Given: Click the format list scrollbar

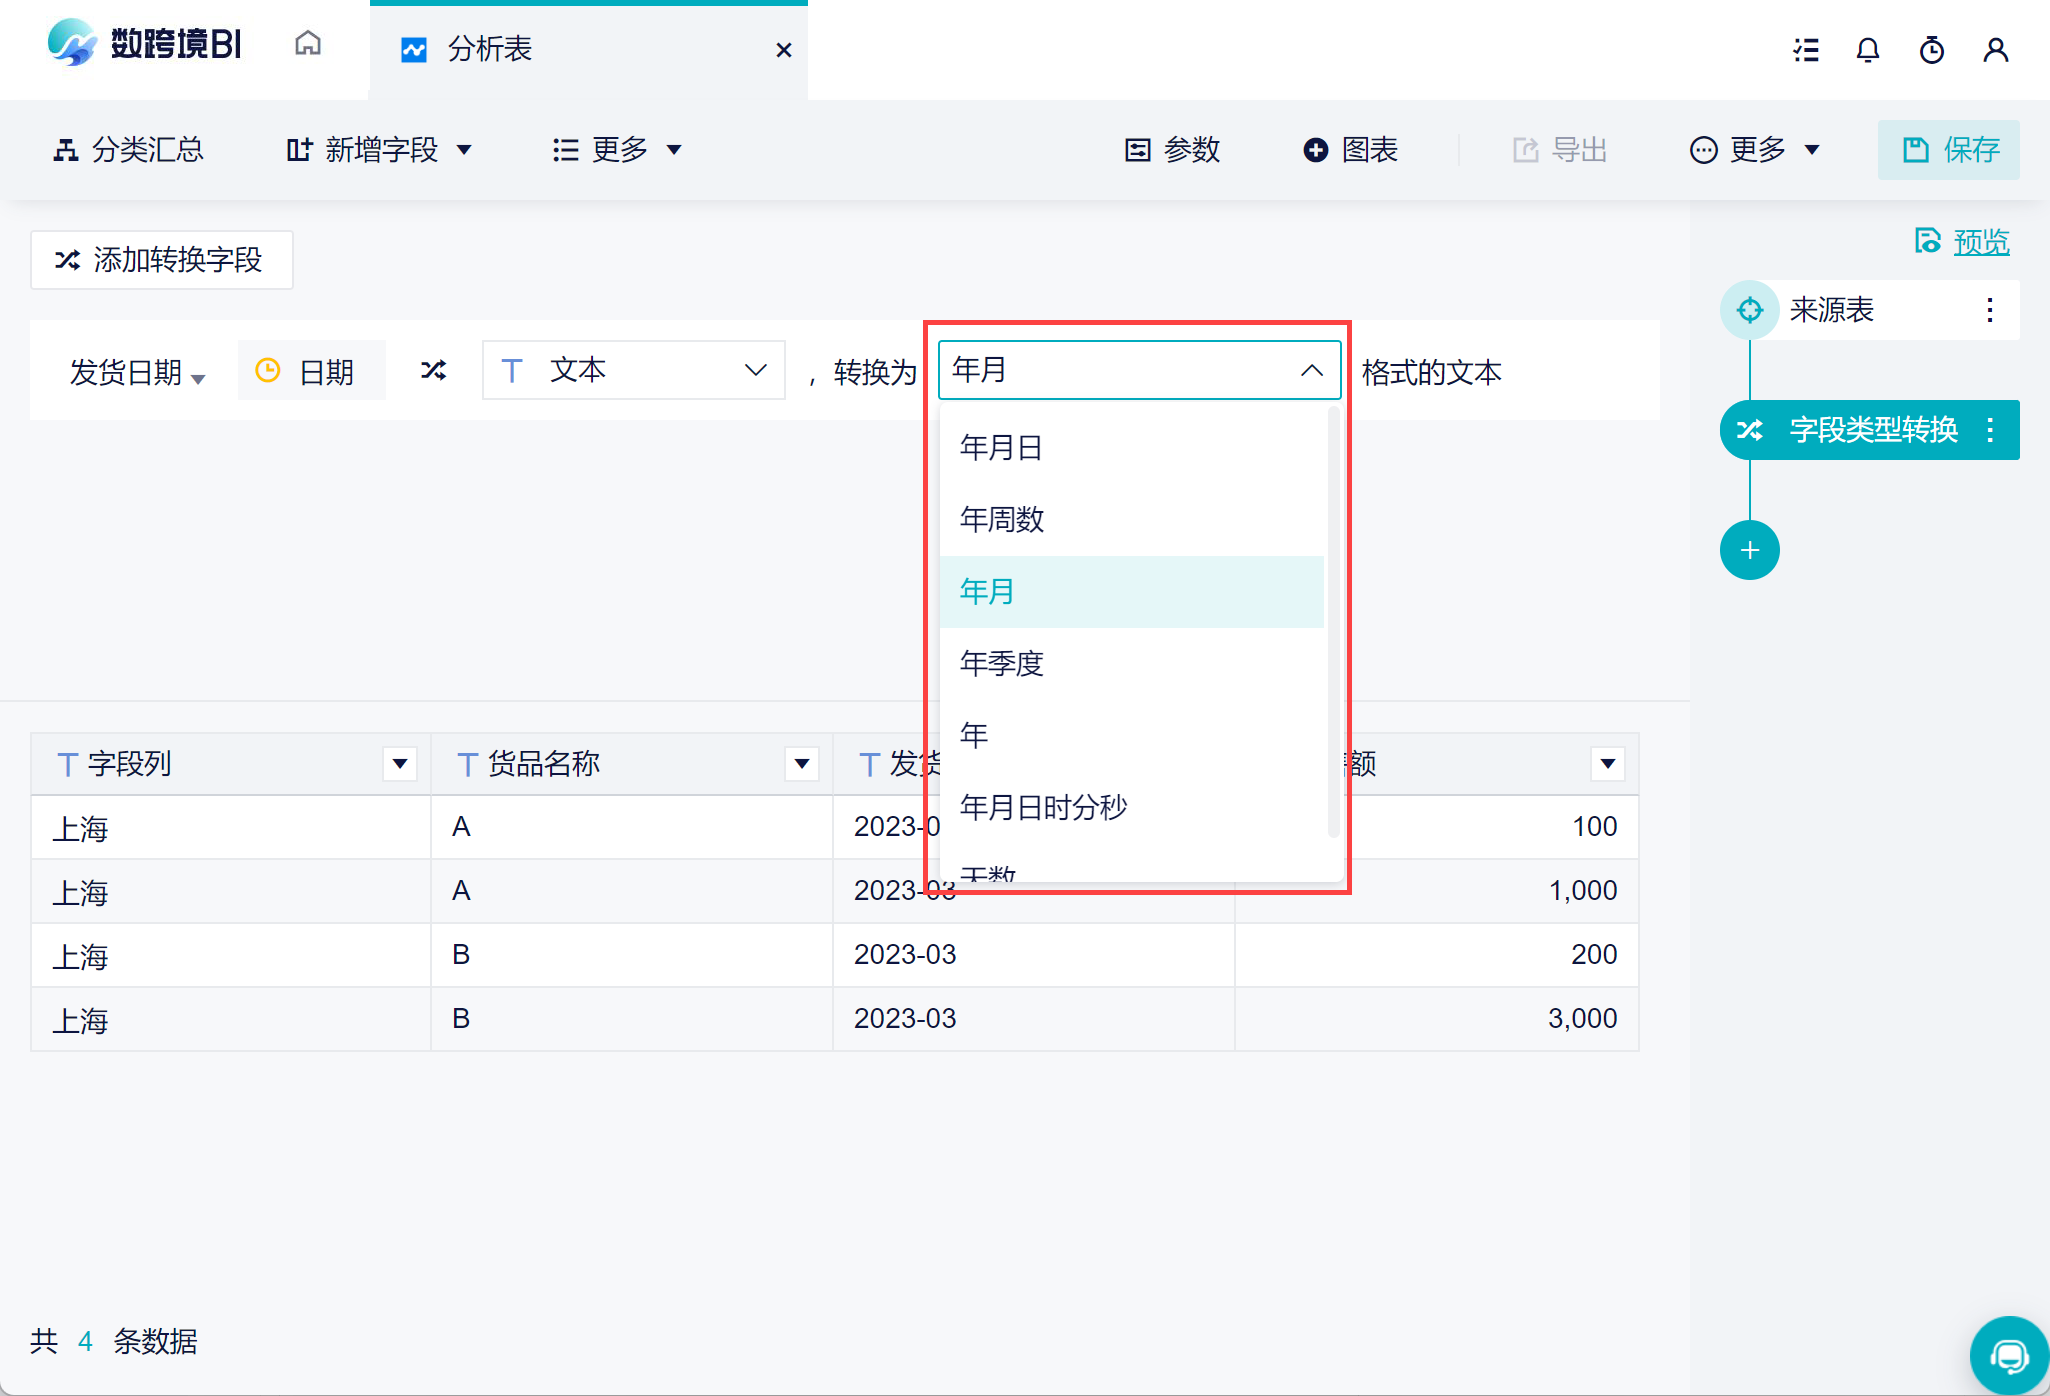Looking at the screenshot, I should point(1333,620).
